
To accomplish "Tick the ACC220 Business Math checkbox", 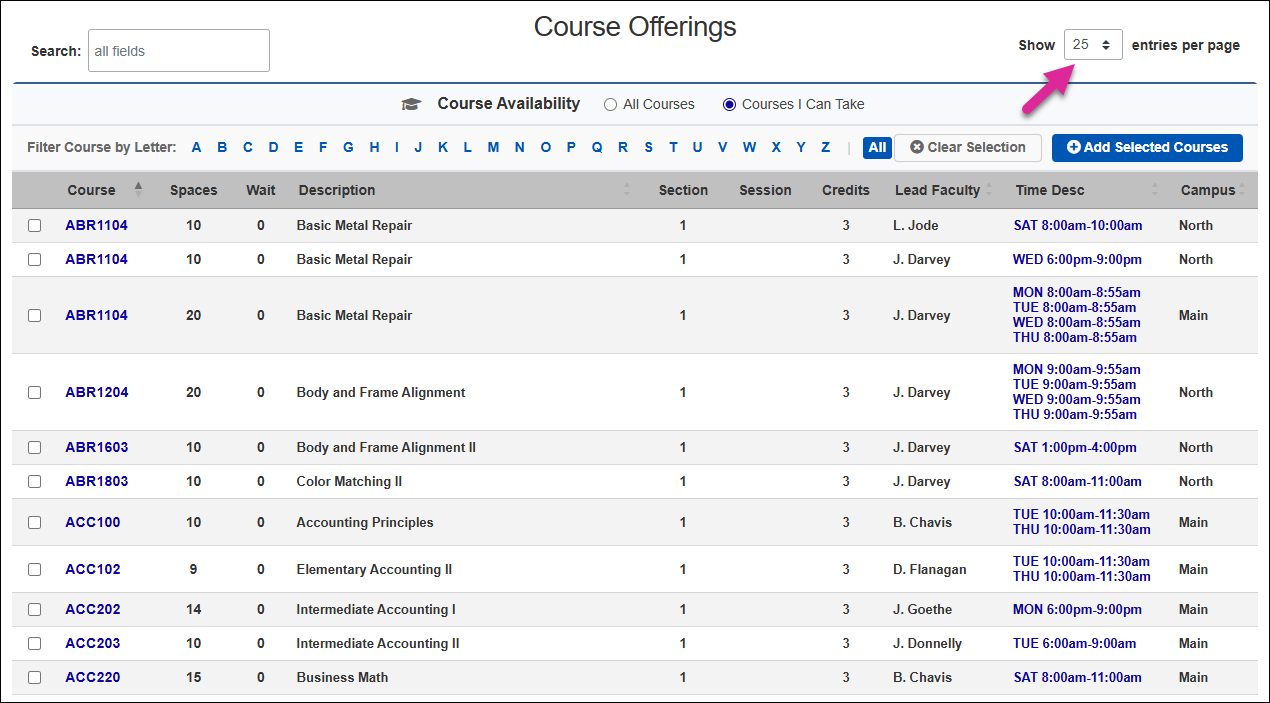I will [34, 677].
